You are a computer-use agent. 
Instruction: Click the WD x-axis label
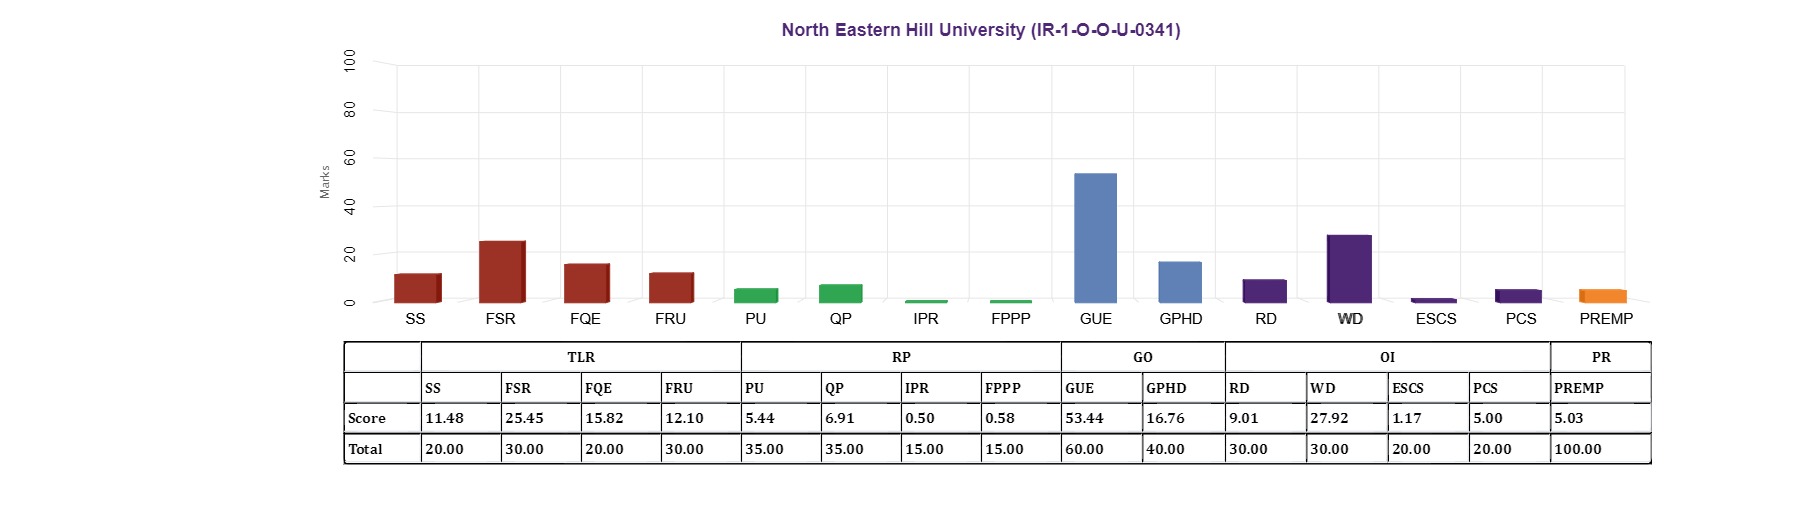(1350, 319)
